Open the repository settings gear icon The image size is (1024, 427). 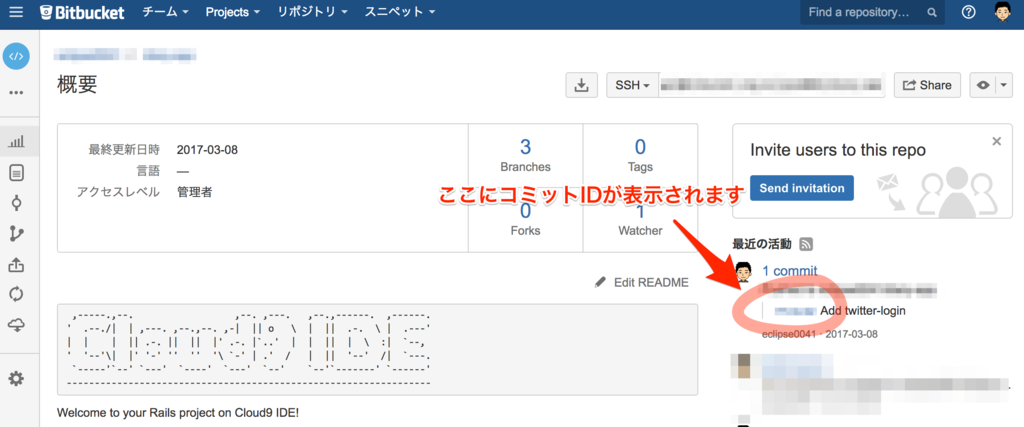point(16,378)
